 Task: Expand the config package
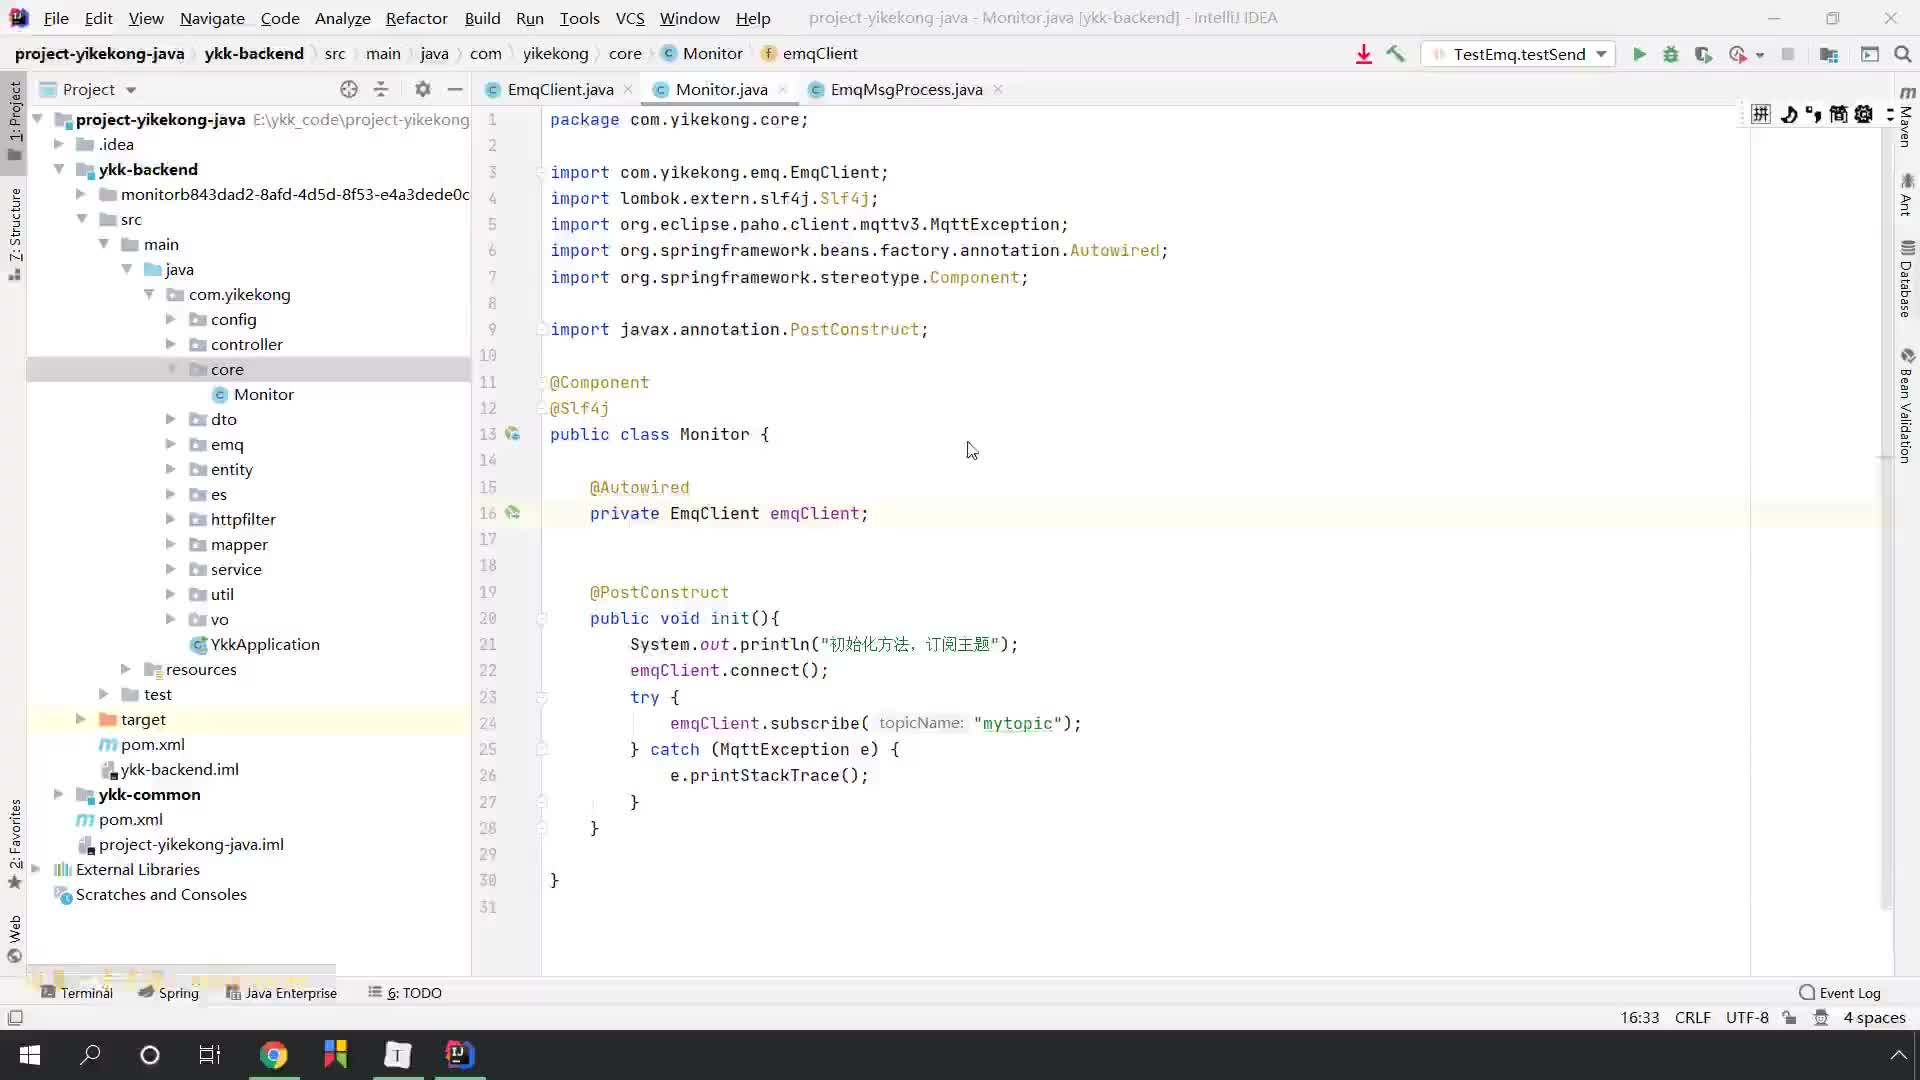pyautogui.click(x=170, y=319)
